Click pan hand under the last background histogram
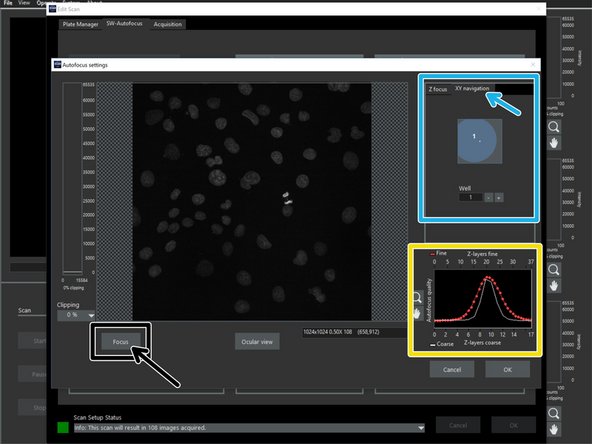This screenshot has width=592, height=444. click(x=554, y=429)
